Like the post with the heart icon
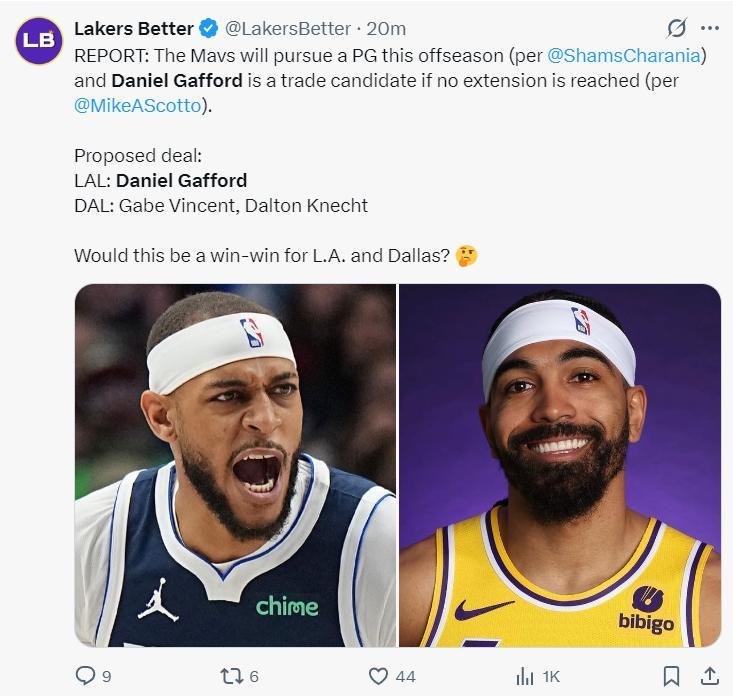 point(378,676)
